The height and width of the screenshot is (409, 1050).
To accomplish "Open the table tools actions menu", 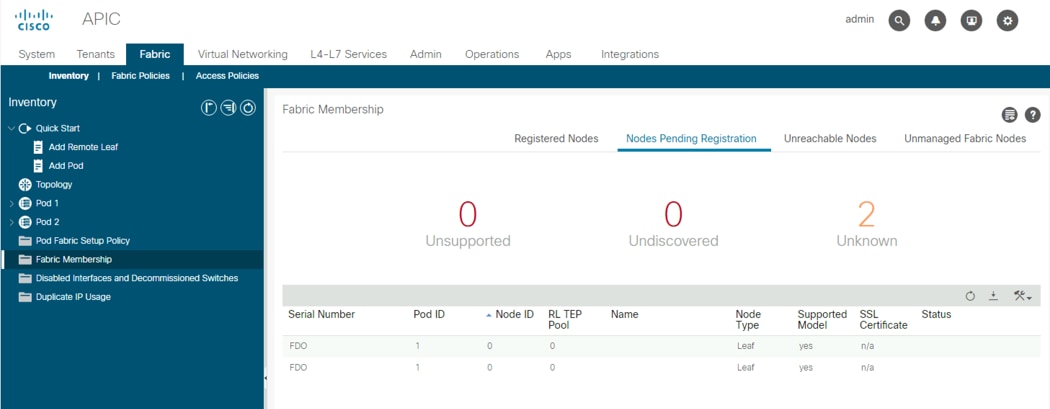I will pyautogui.click(x=1023, y=296).
